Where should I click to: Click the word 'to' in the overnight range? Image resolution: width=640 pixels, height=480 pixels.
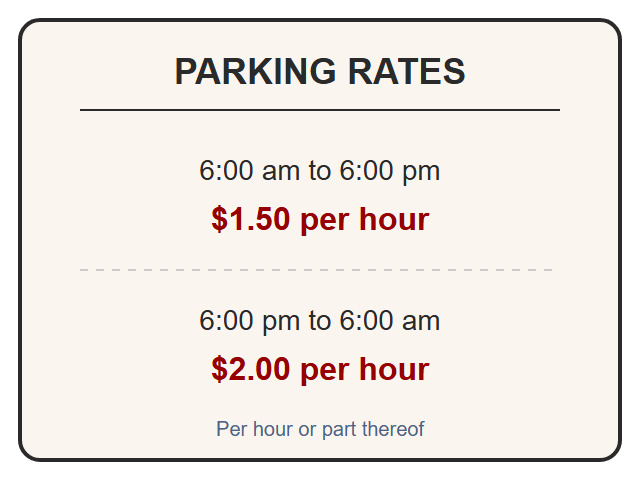pos(320,320)
